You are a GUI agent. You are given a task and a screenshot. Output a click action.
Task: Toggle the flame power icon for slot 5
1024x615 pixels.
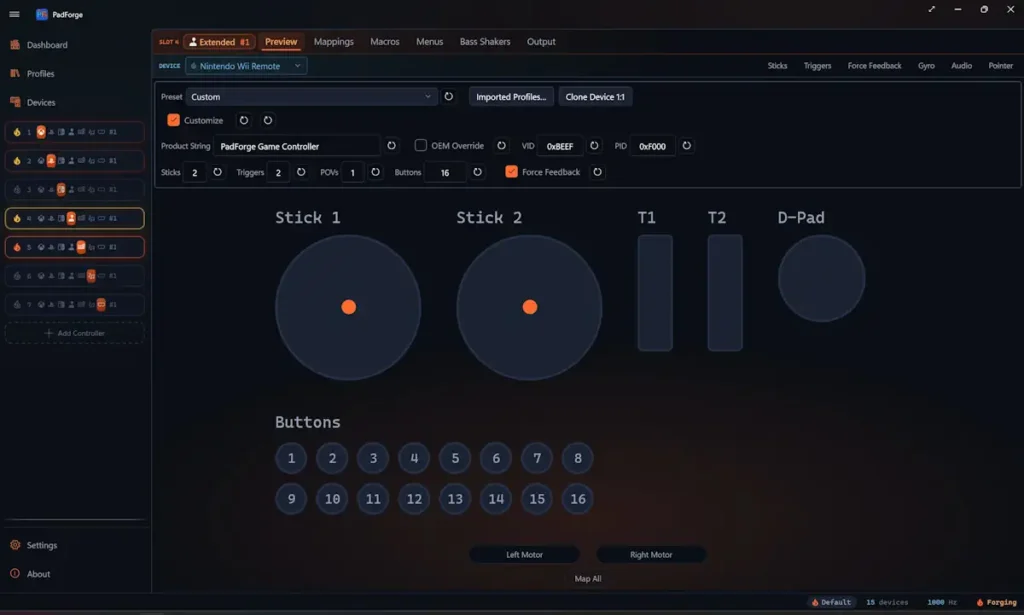coord(17,247)
